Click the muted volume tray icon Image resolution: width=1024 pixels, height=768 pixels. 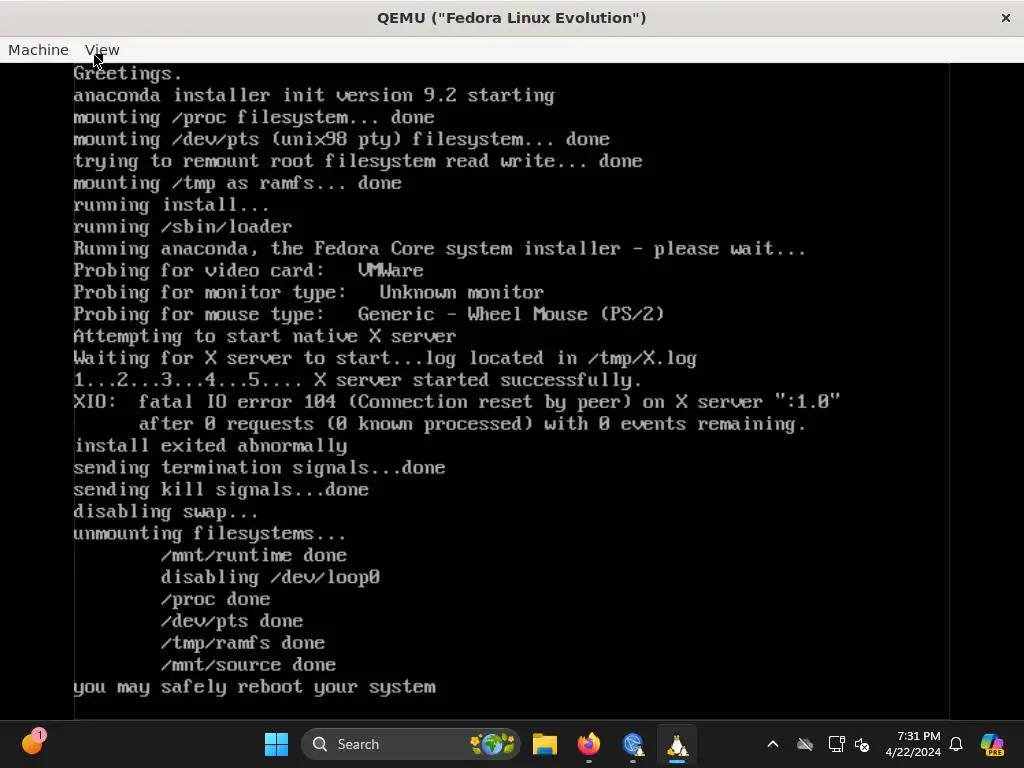point(862,744)
